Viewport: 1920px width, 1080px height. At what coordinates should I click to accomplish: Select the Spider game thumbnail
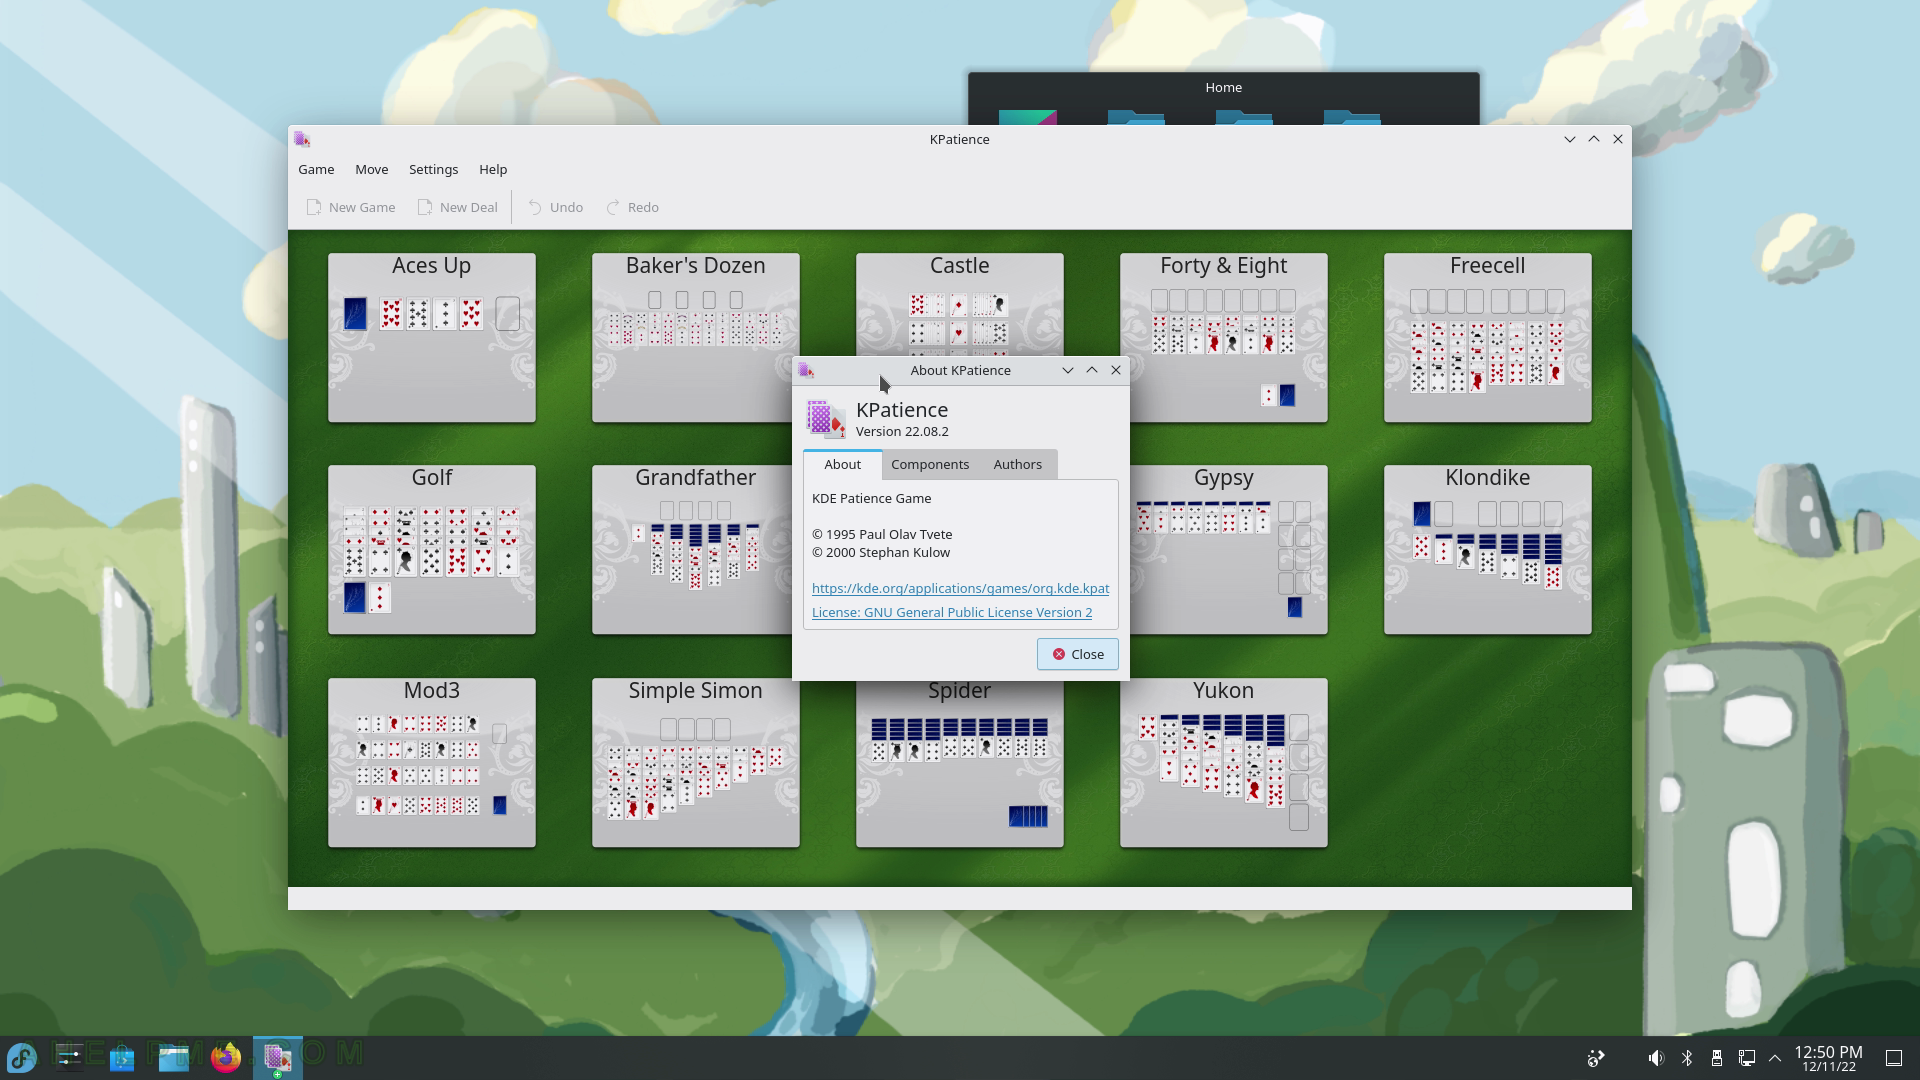[960, 765]
